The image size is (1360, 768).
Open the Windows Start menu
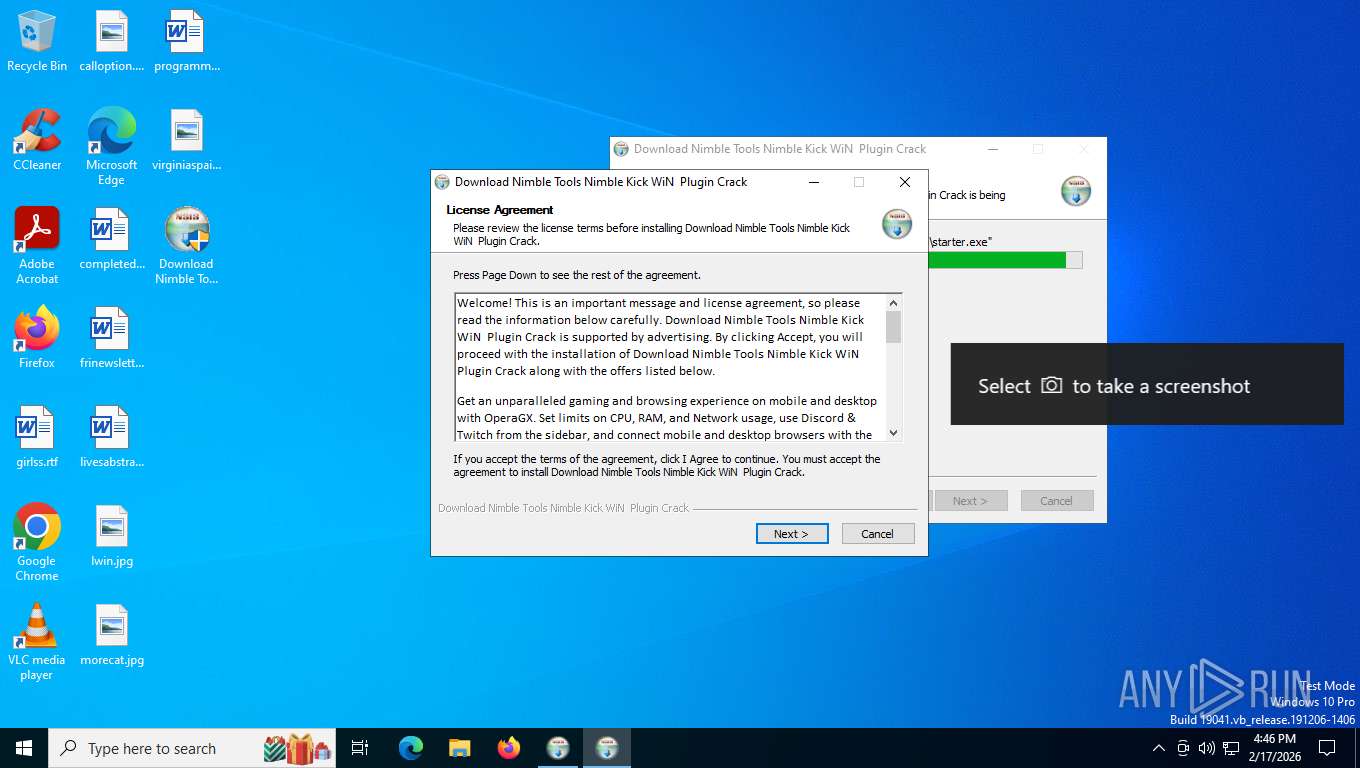pos(24,748)
